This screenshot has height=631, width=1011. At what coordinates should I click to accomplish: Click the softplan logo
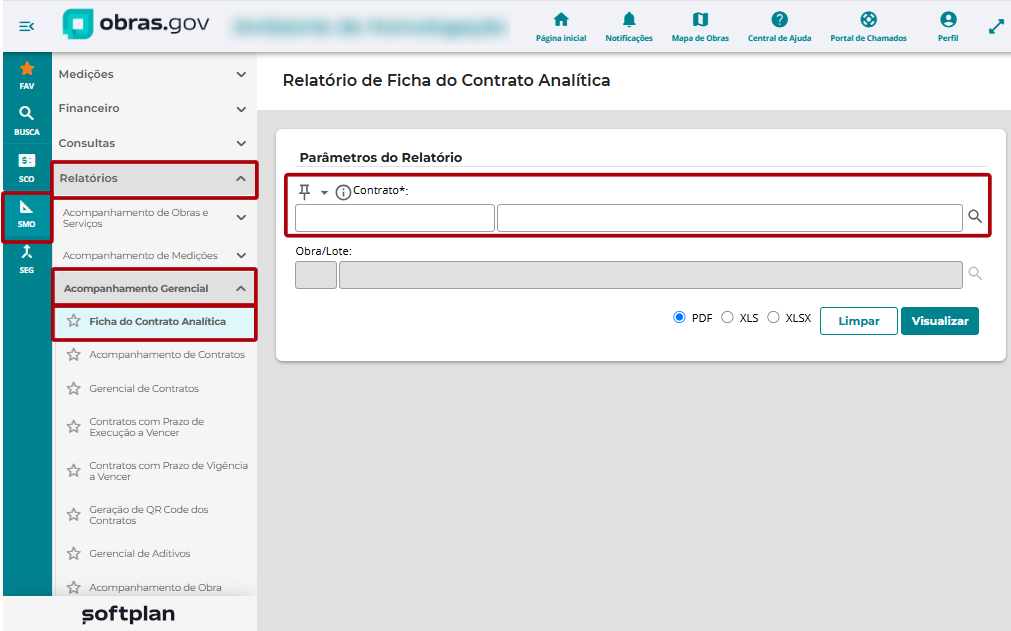pyautogui.click(x=128, y=614)
